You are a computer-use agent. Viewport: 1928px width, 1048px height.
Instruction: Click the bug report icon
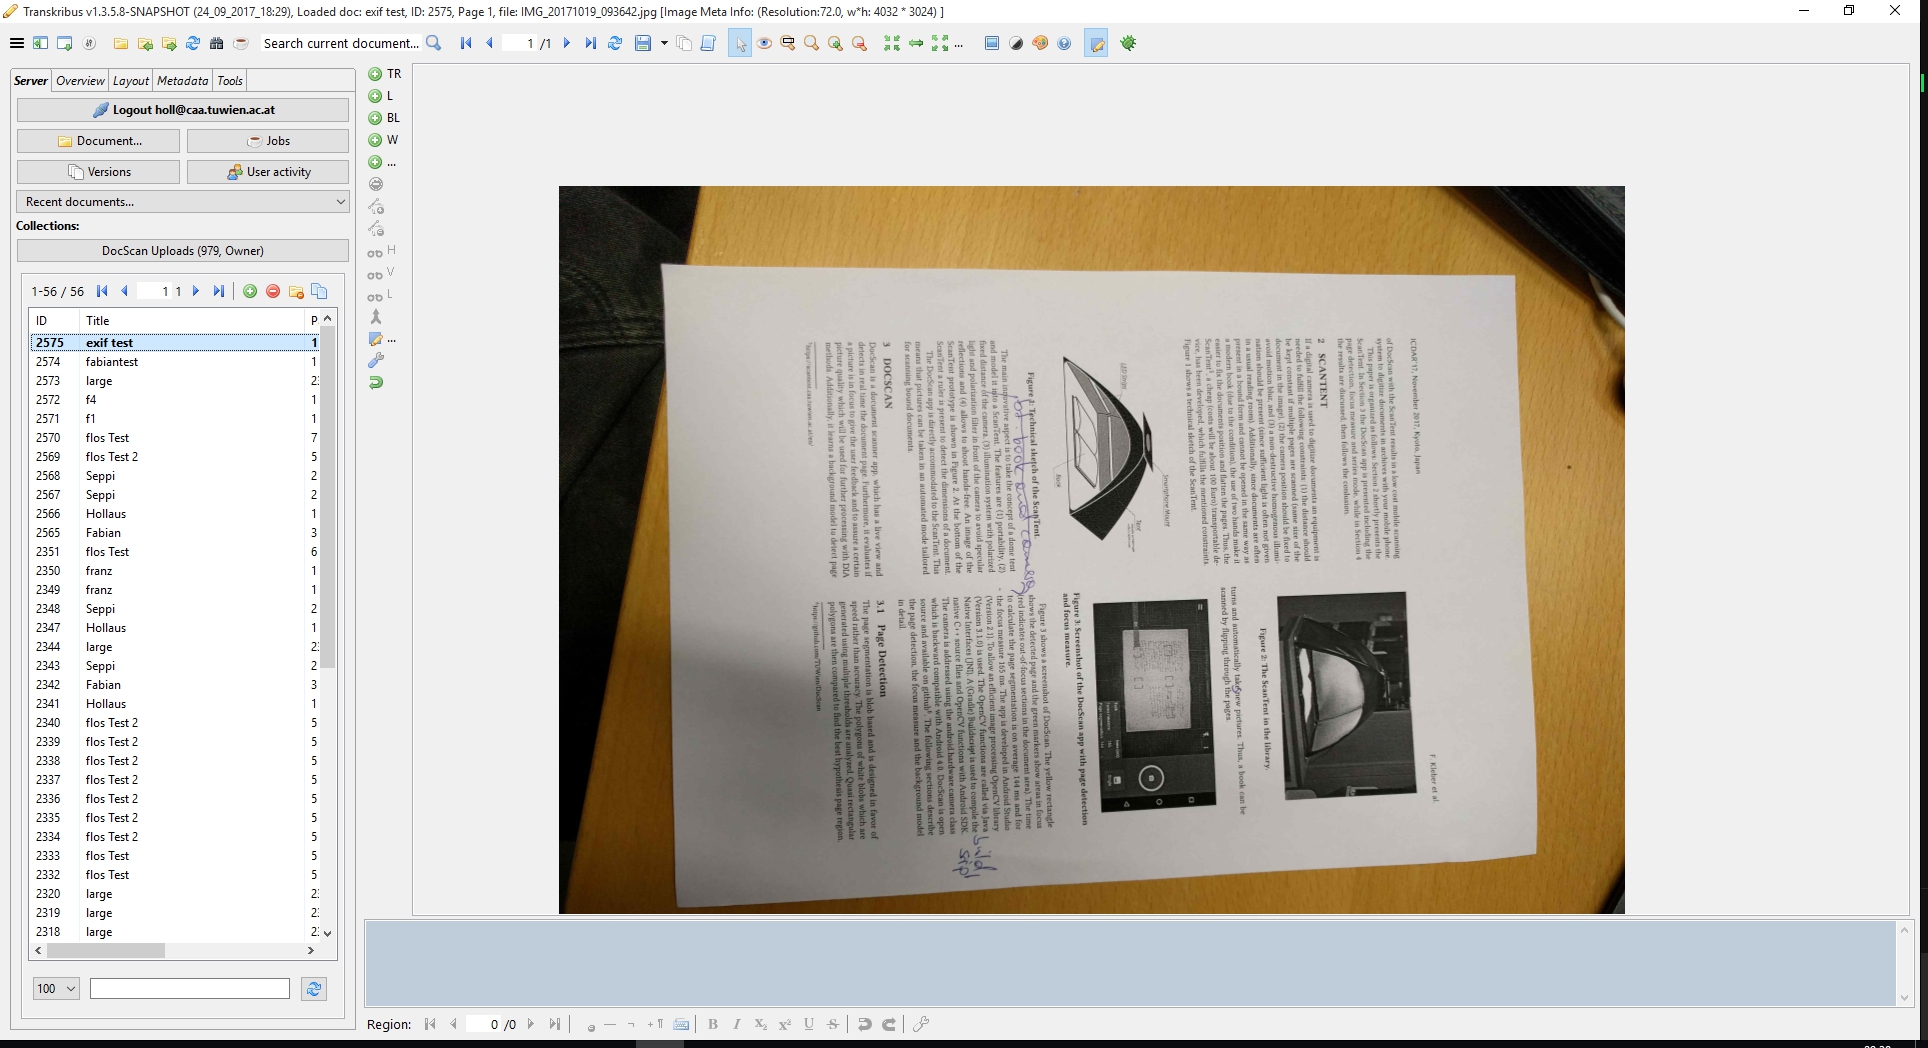pos(1128,43)
